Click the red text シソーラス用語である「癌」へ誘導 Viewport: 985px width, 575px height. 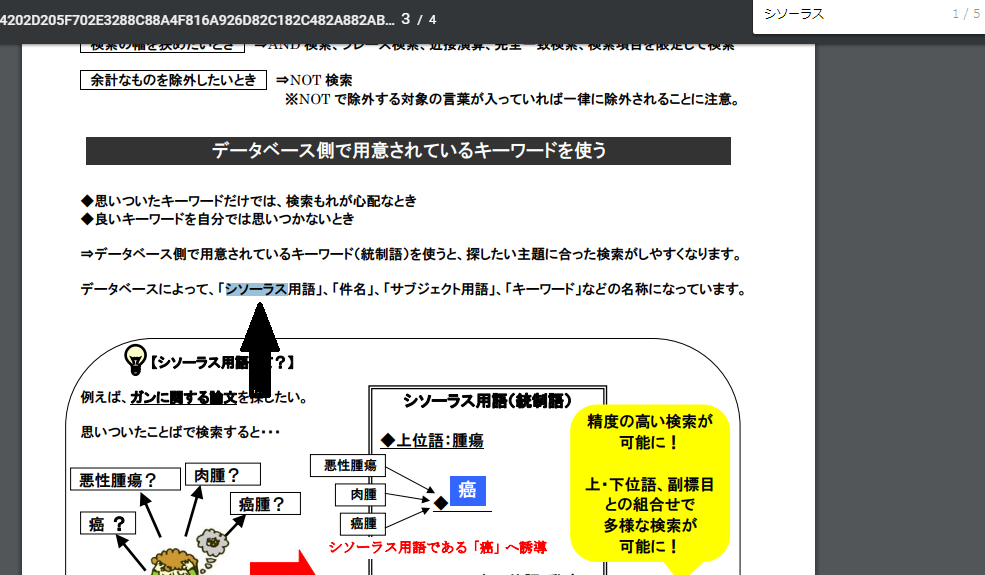[x=437, y=547]
